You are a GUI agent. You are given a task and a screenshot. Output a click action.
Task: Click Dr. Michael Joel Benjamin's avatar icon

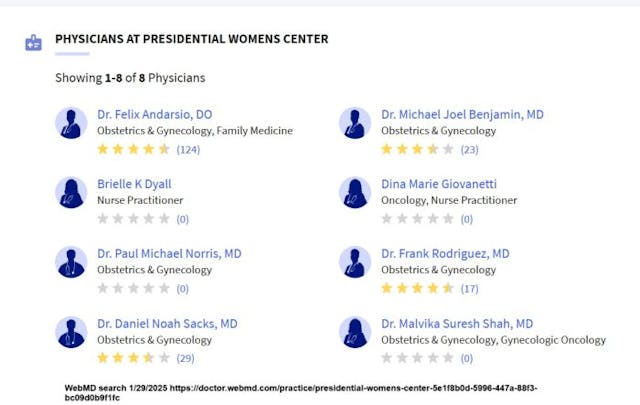(355, 123)
